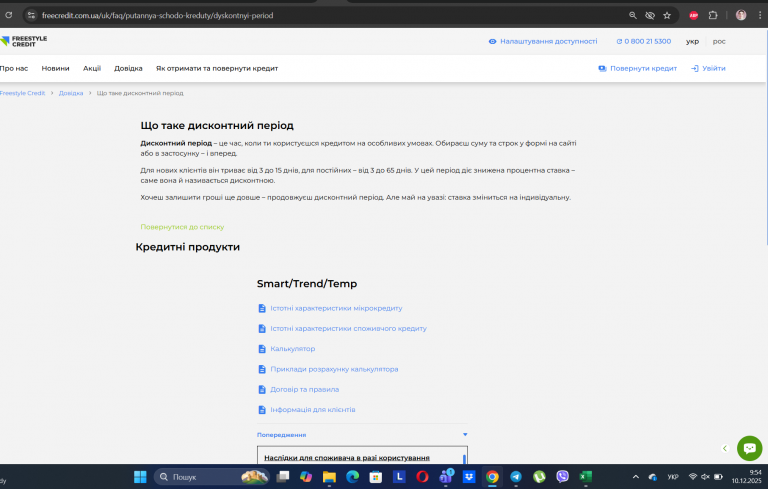Click document icon beside Договір та правила
The height and width of the screenshot is (489, 768).
(262, 389)
